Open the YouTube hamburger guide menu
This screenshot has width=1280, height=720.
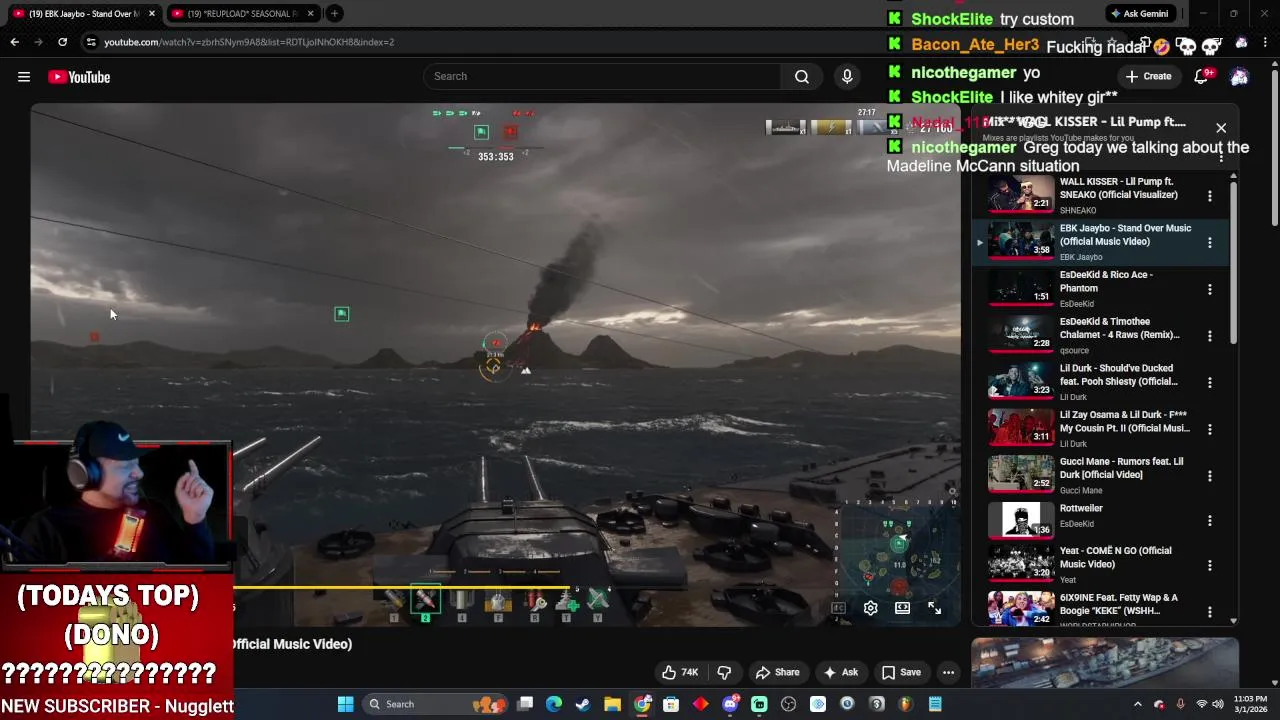(x=24, y=77)
